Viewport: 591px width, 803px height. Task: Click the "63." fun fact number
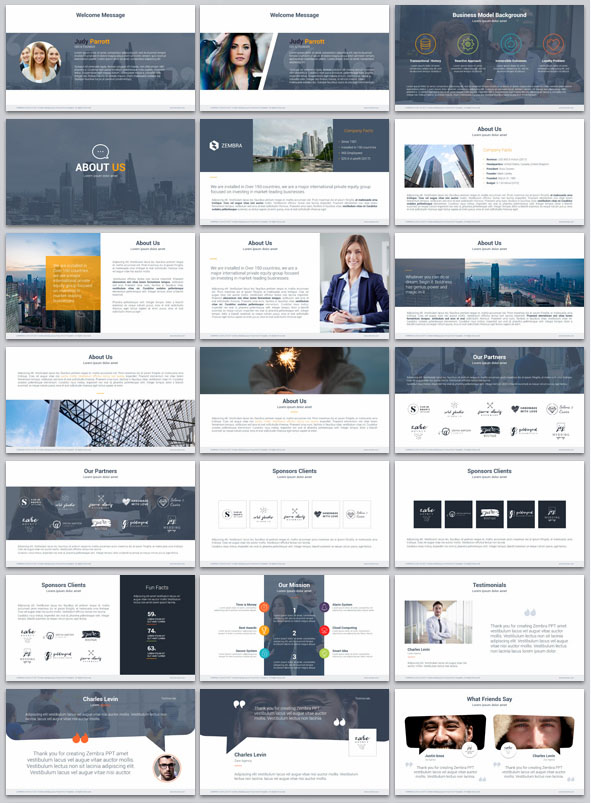click(152, 648)
